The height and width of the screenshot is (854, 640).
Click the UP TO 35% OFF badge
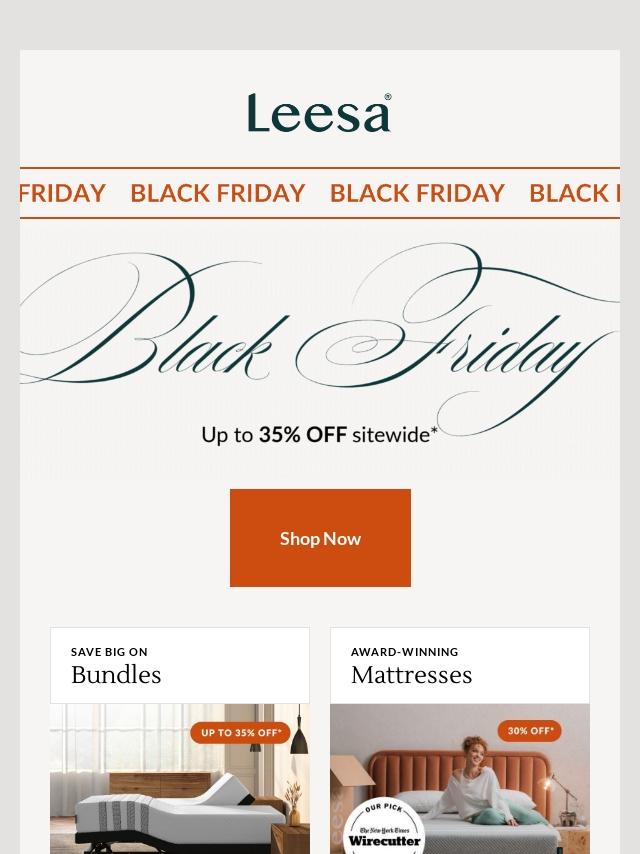tap(240, 733)
